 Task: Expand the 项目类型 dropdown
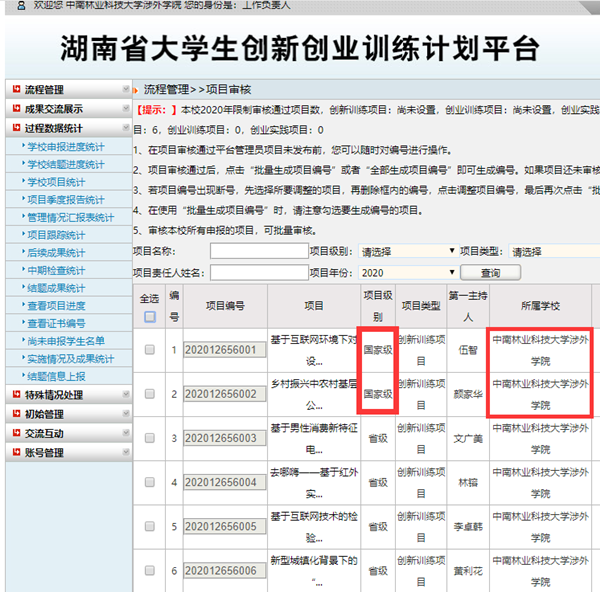(x=553, y=251)
